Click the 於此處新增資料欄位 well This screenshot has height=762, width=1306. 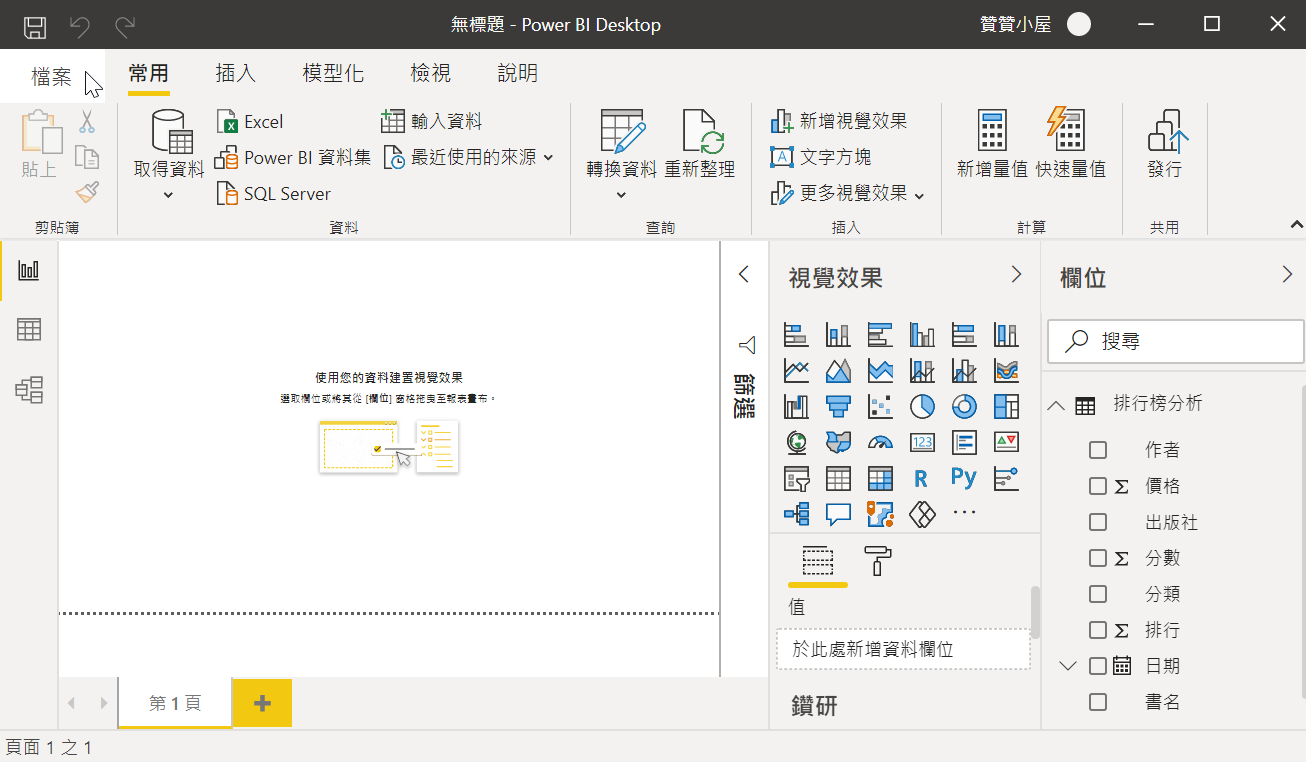pos(904,649)
